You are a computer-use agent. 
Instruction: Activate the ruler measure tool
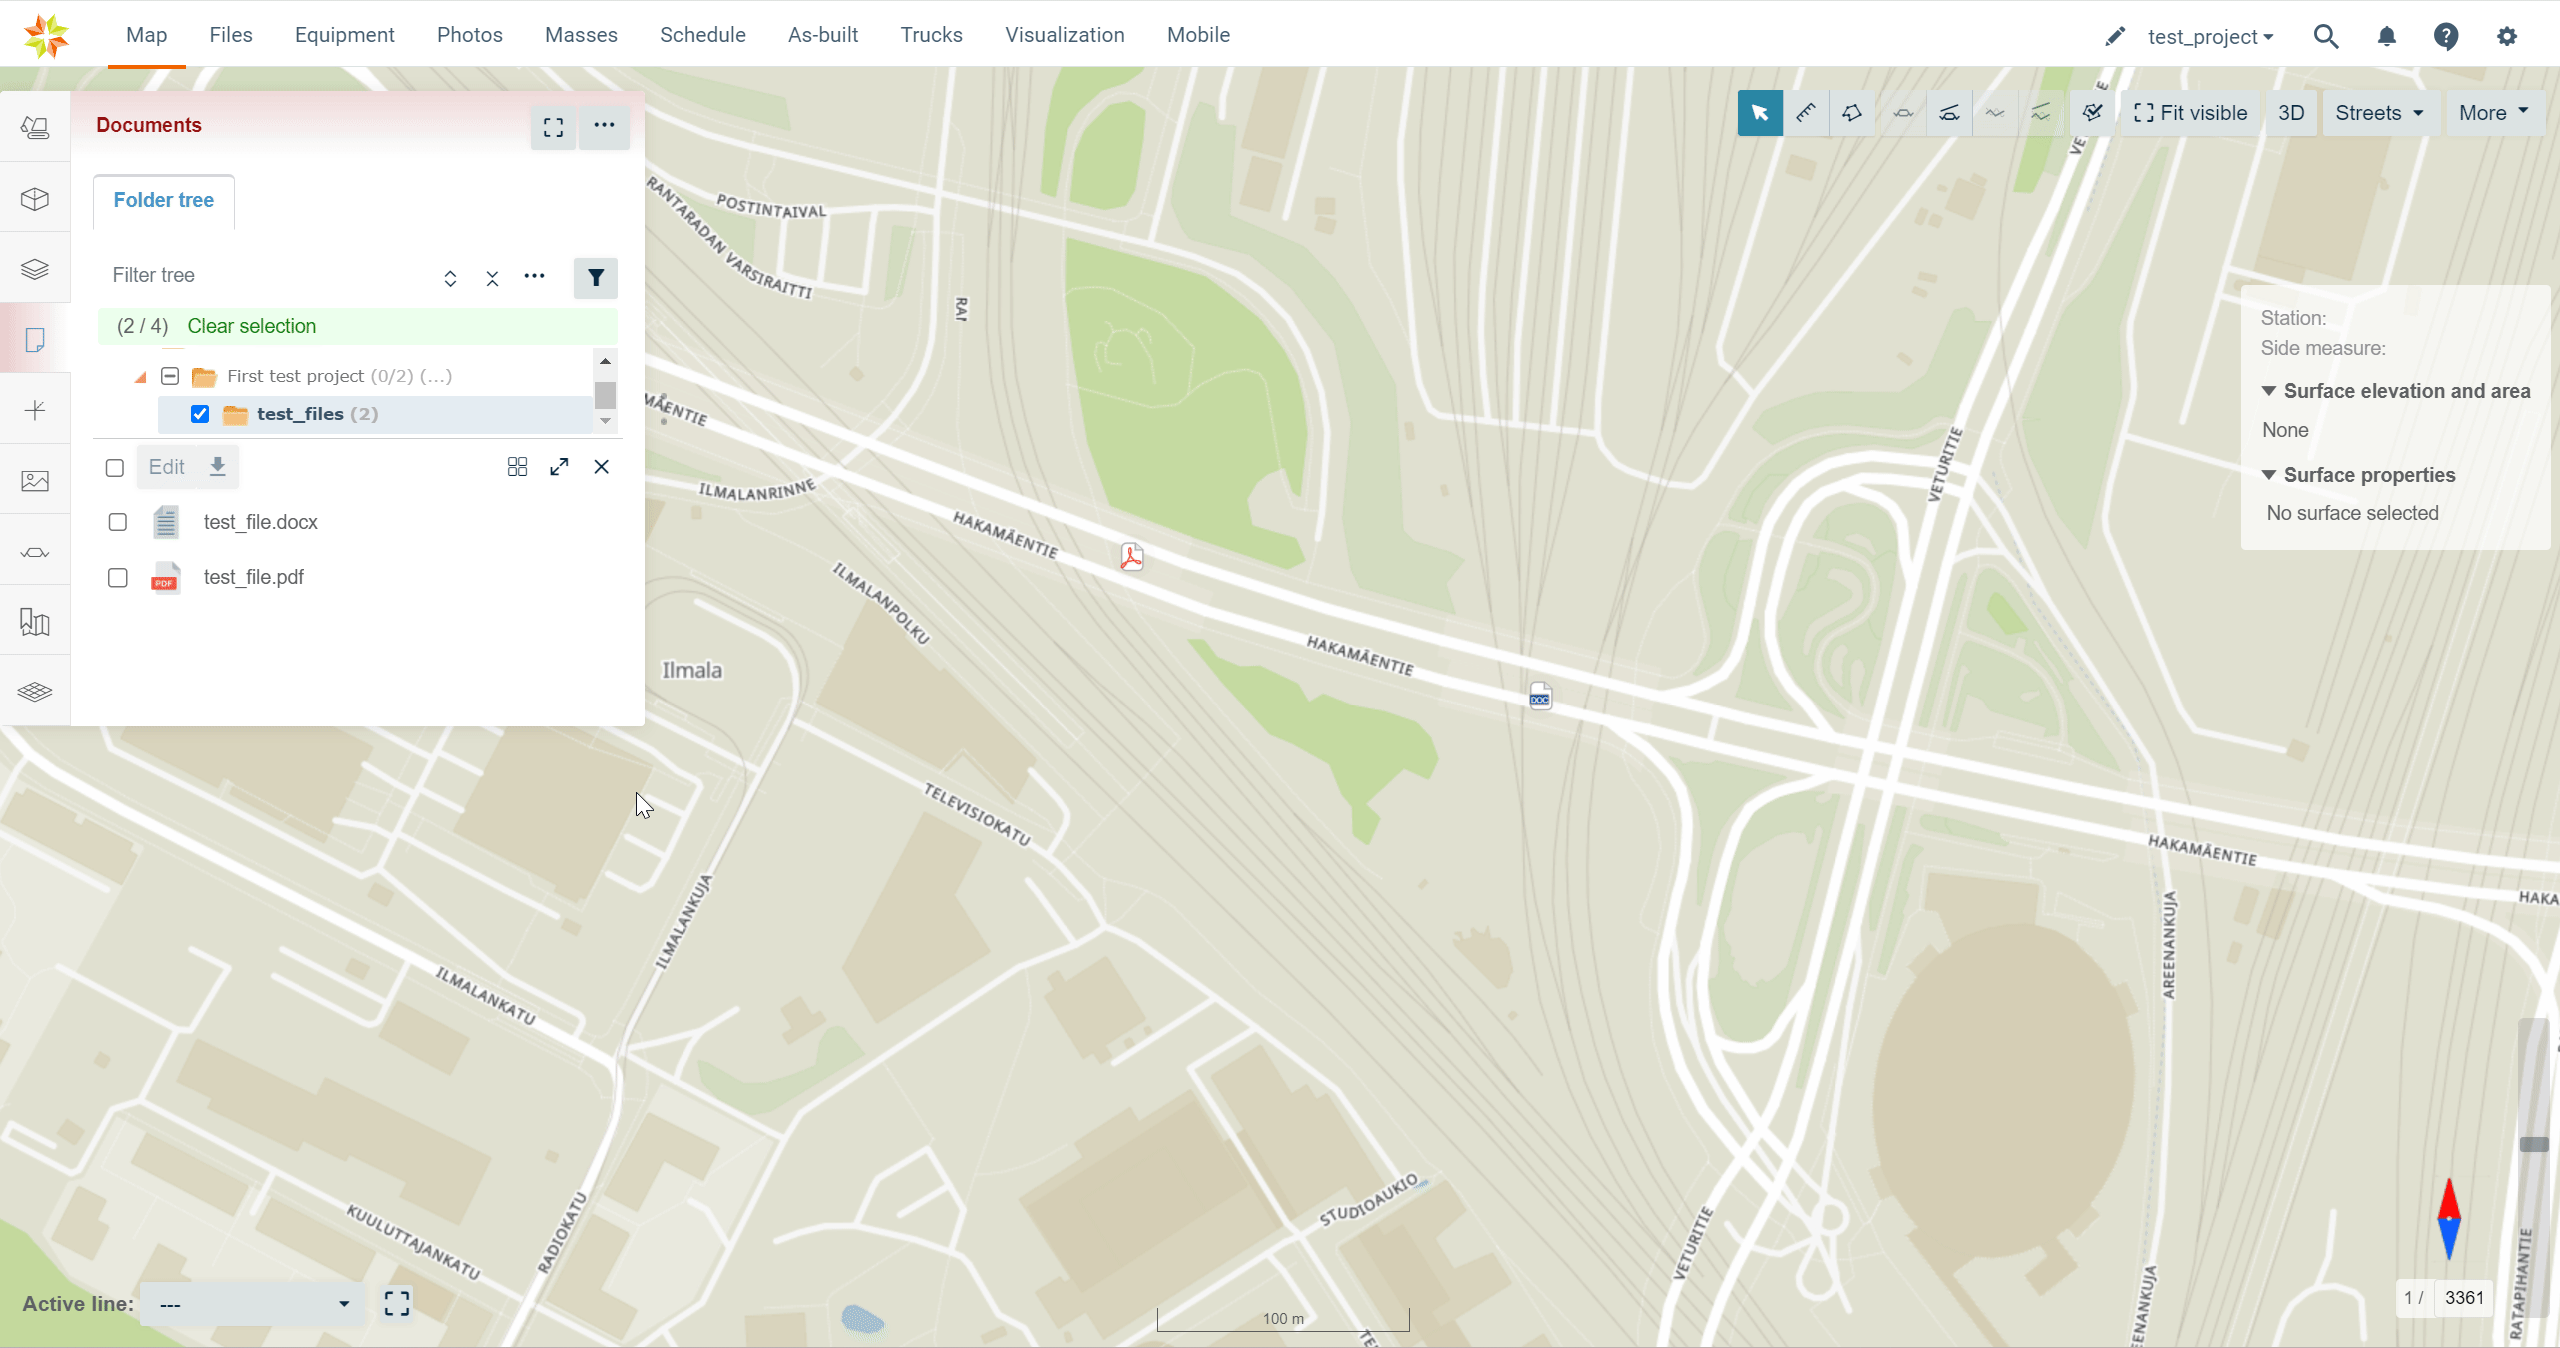1806,113
